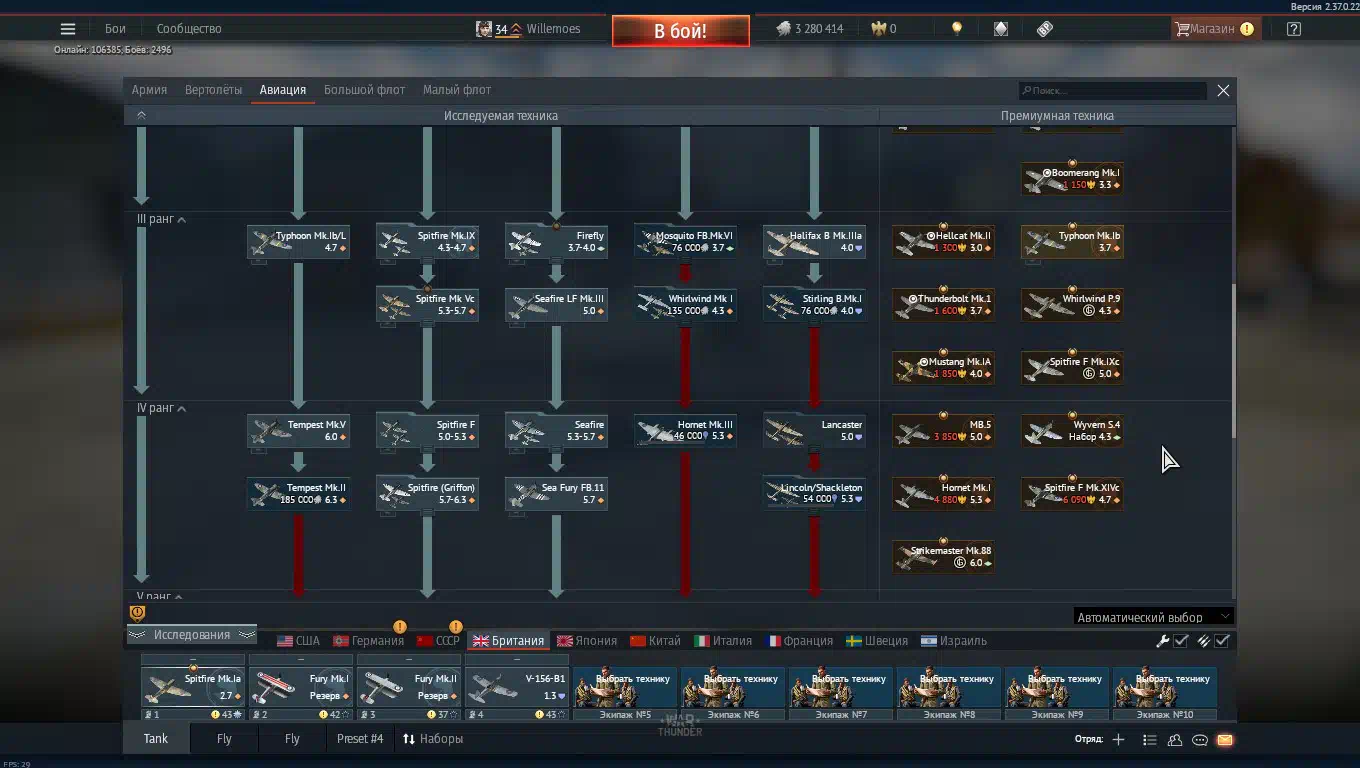The height and width of the screenshot is (768, 1360).
Task: Open the Сообщество menu
Action: click(x=189, y=29)
